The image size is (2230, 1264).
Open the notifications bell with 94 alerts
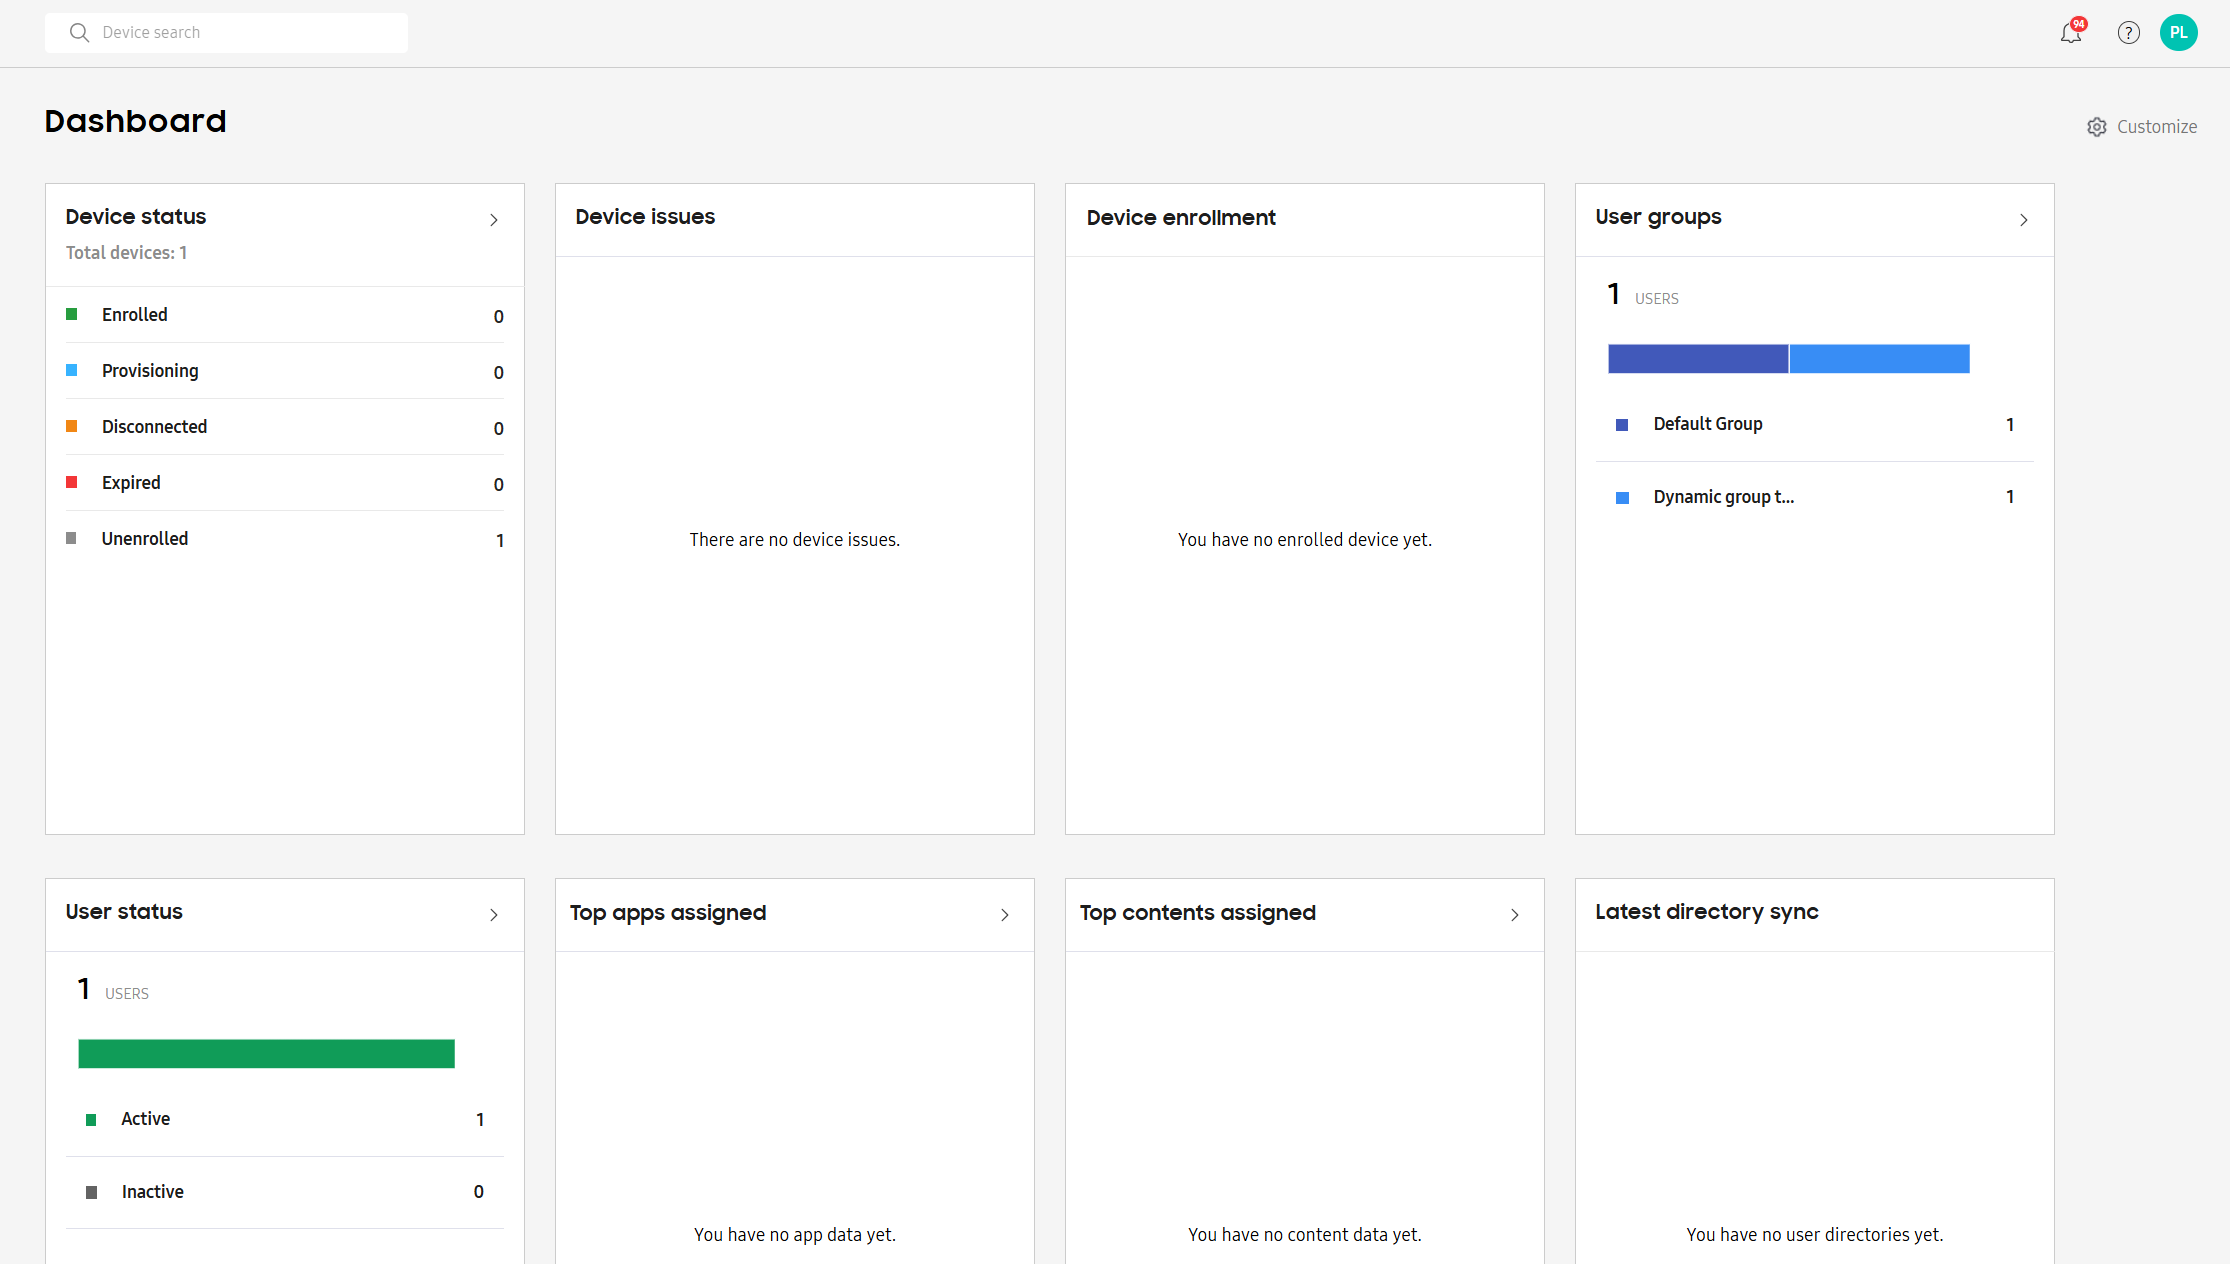click(x=2070, y=33)
